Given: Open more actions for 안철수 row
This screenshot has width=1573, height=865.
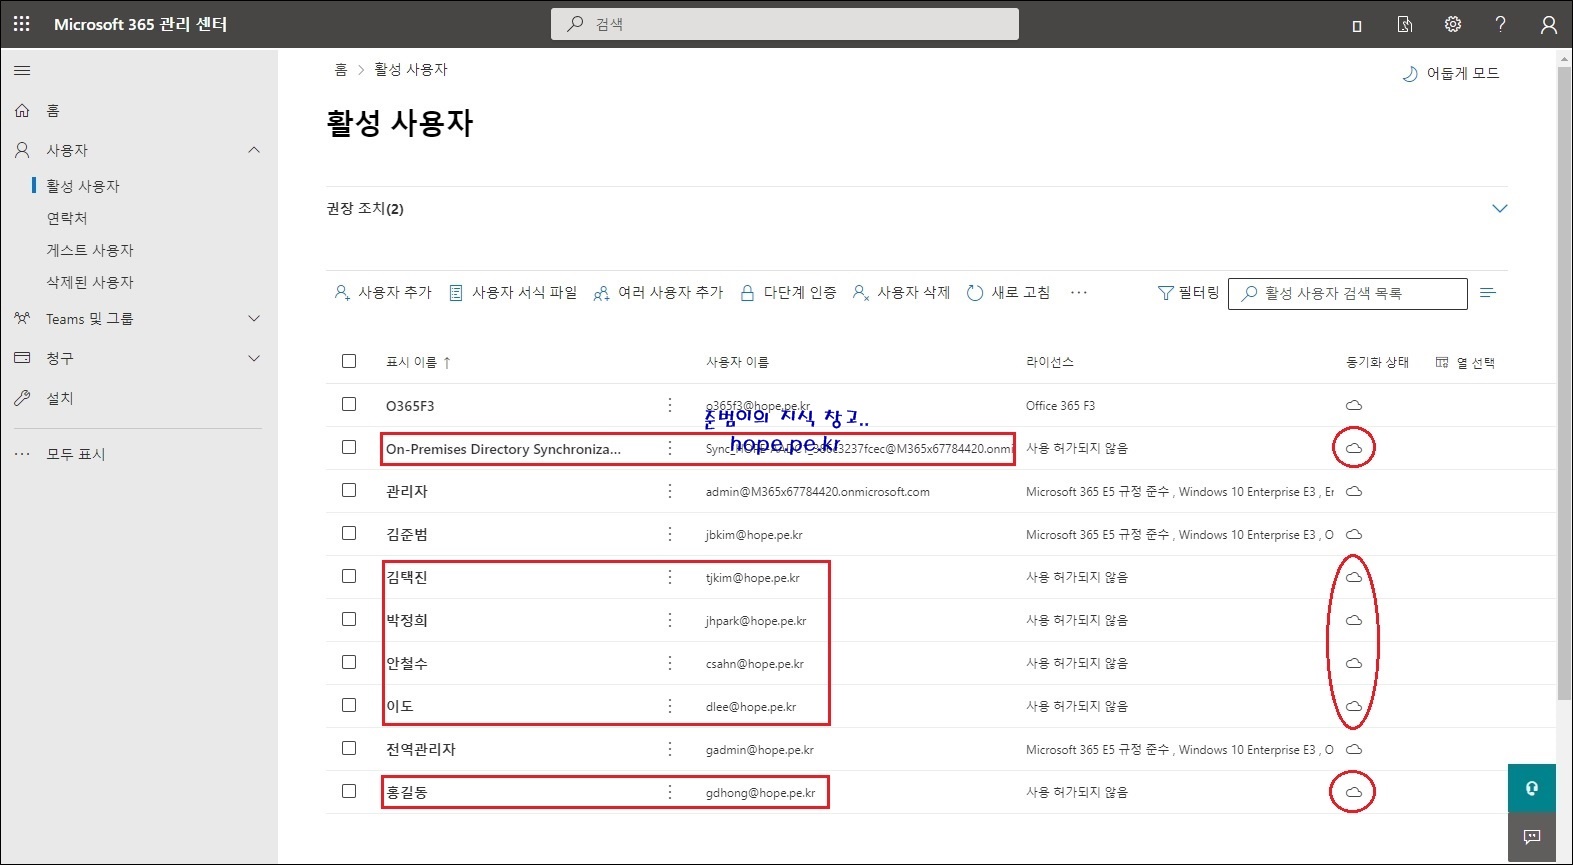Looking at the screenshot, I should (670, 663).
